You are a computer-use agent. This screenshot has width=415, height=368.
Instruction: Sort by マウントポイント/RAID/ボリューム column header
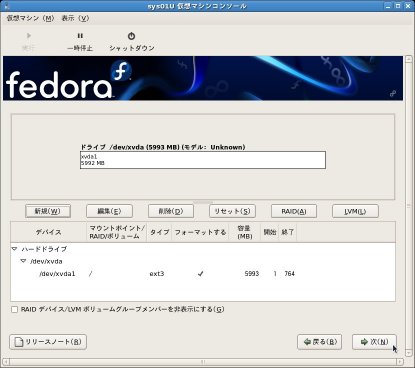pyautogui.click(x=116, y=232)
